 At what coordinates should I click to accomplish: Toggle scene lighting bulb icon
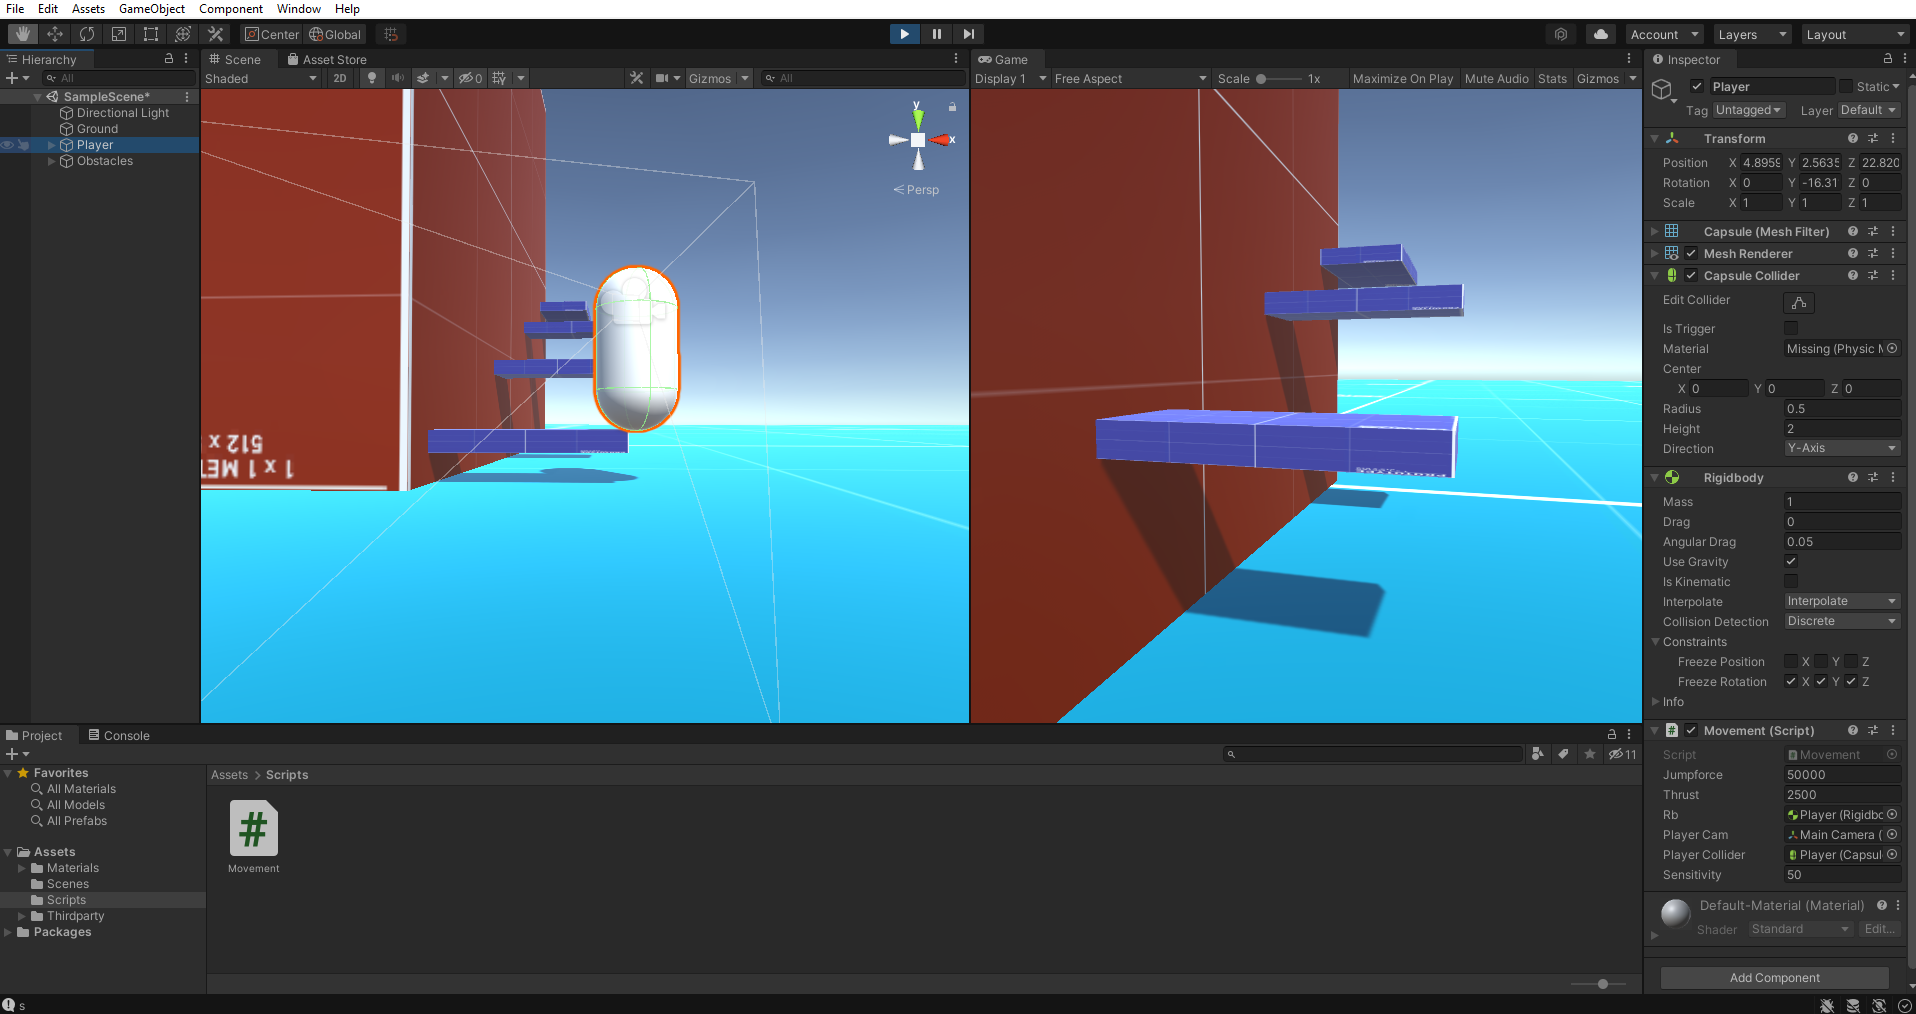372,78
